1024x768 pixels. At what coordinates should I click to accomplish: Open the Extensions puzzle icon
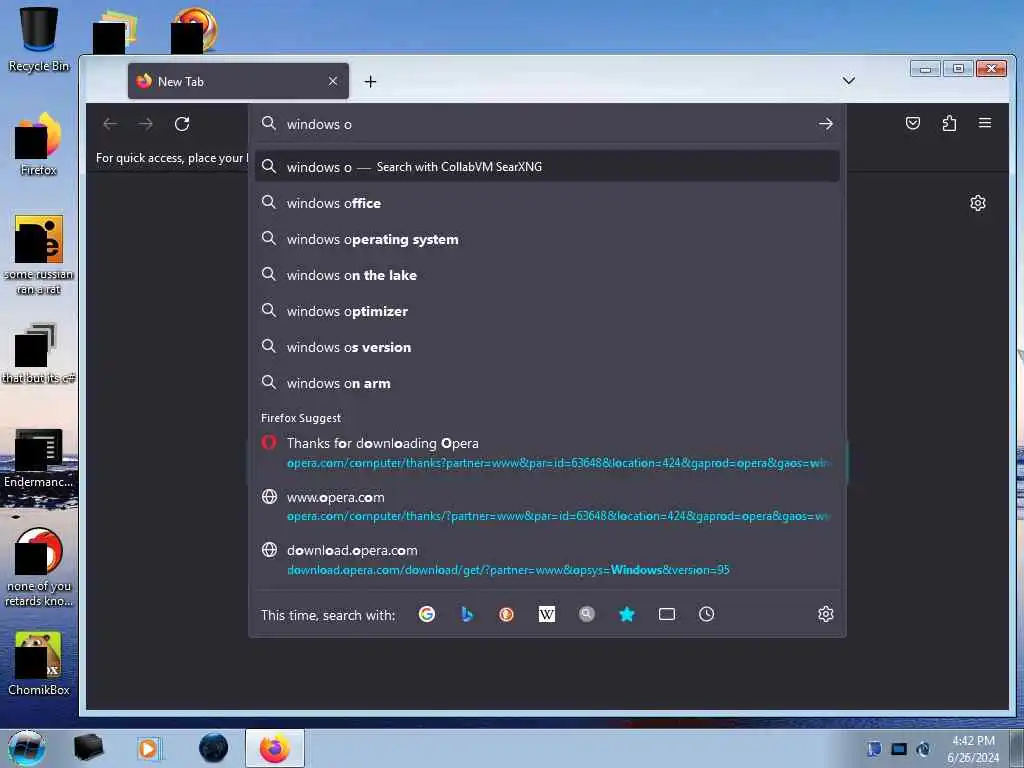pos(949,123)
